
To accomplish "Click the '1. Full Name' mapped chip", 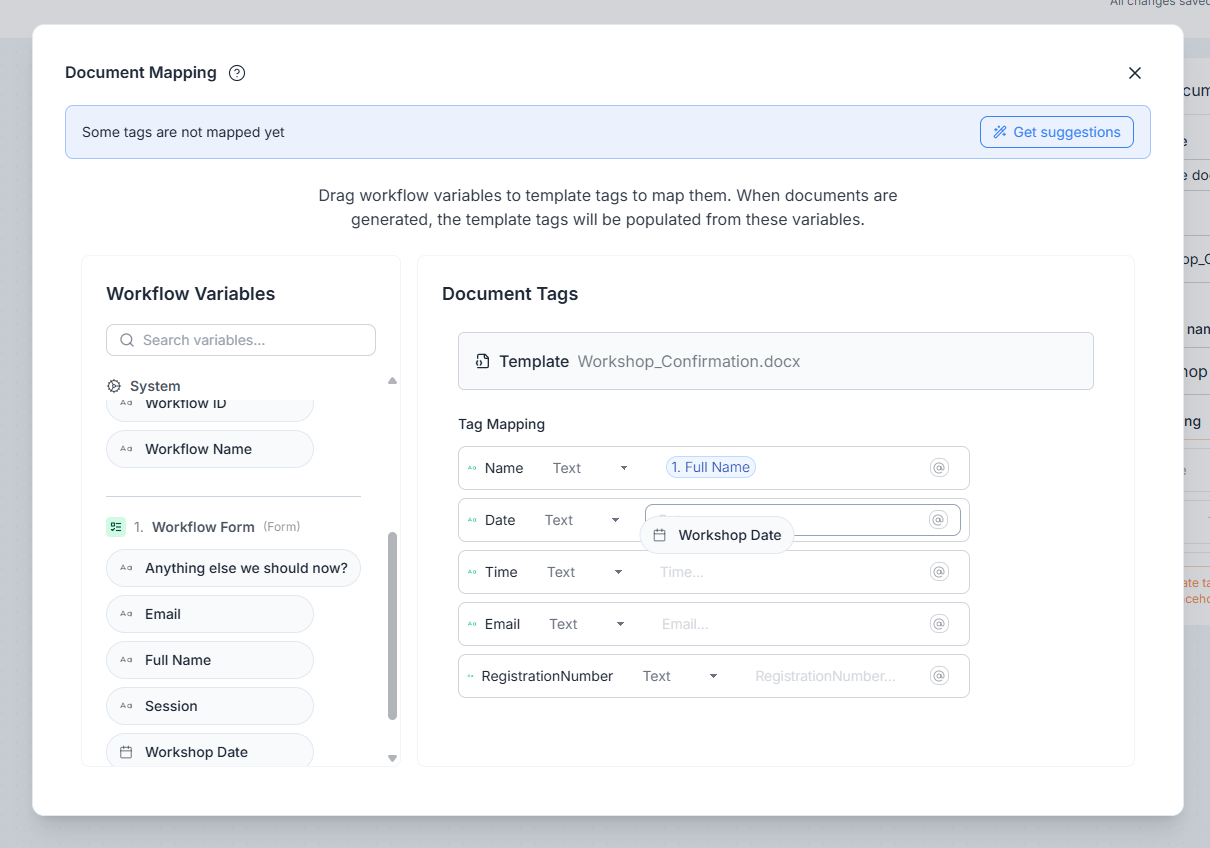I will click(x=711, y=467).
